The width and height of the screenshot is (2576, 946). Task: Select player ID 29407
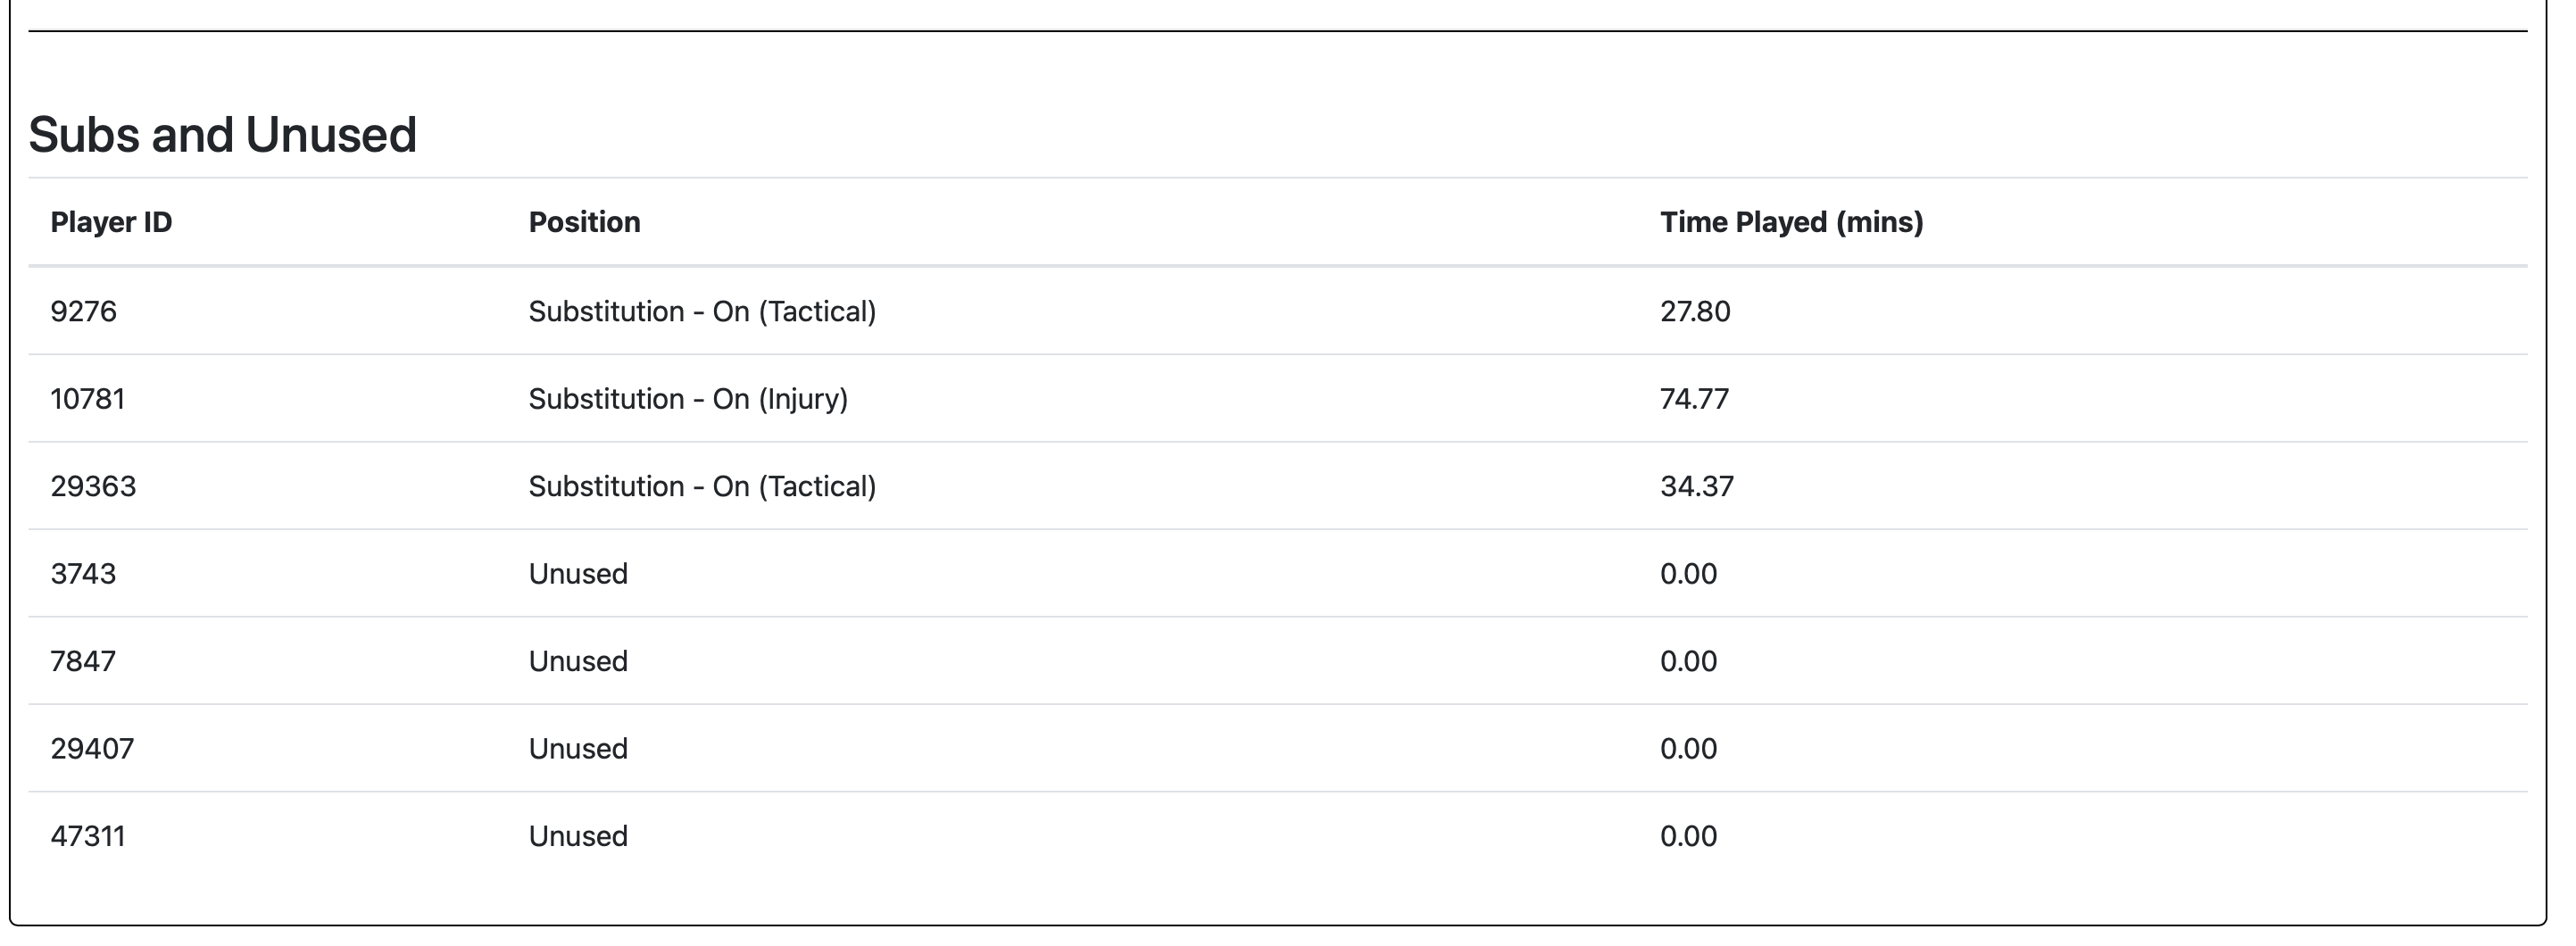92,749
